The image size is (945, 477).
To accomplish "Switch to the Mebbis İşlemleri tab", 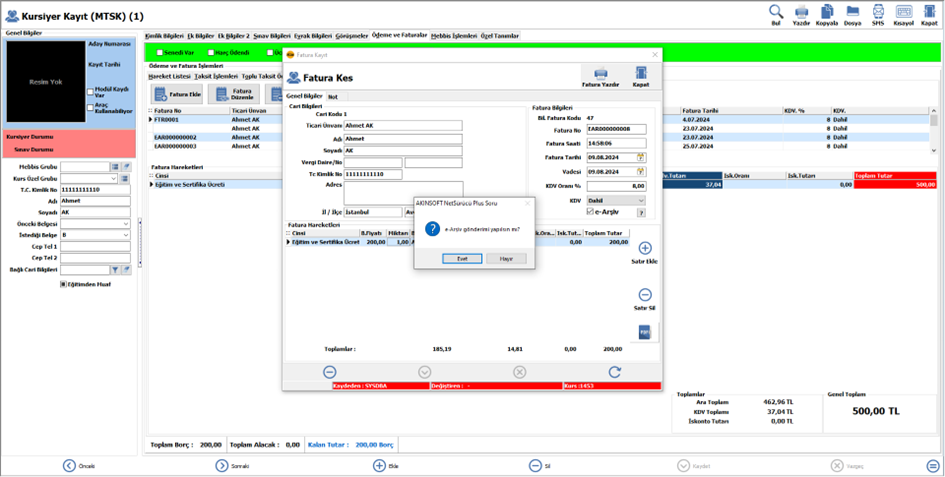I will coord(454,36).
